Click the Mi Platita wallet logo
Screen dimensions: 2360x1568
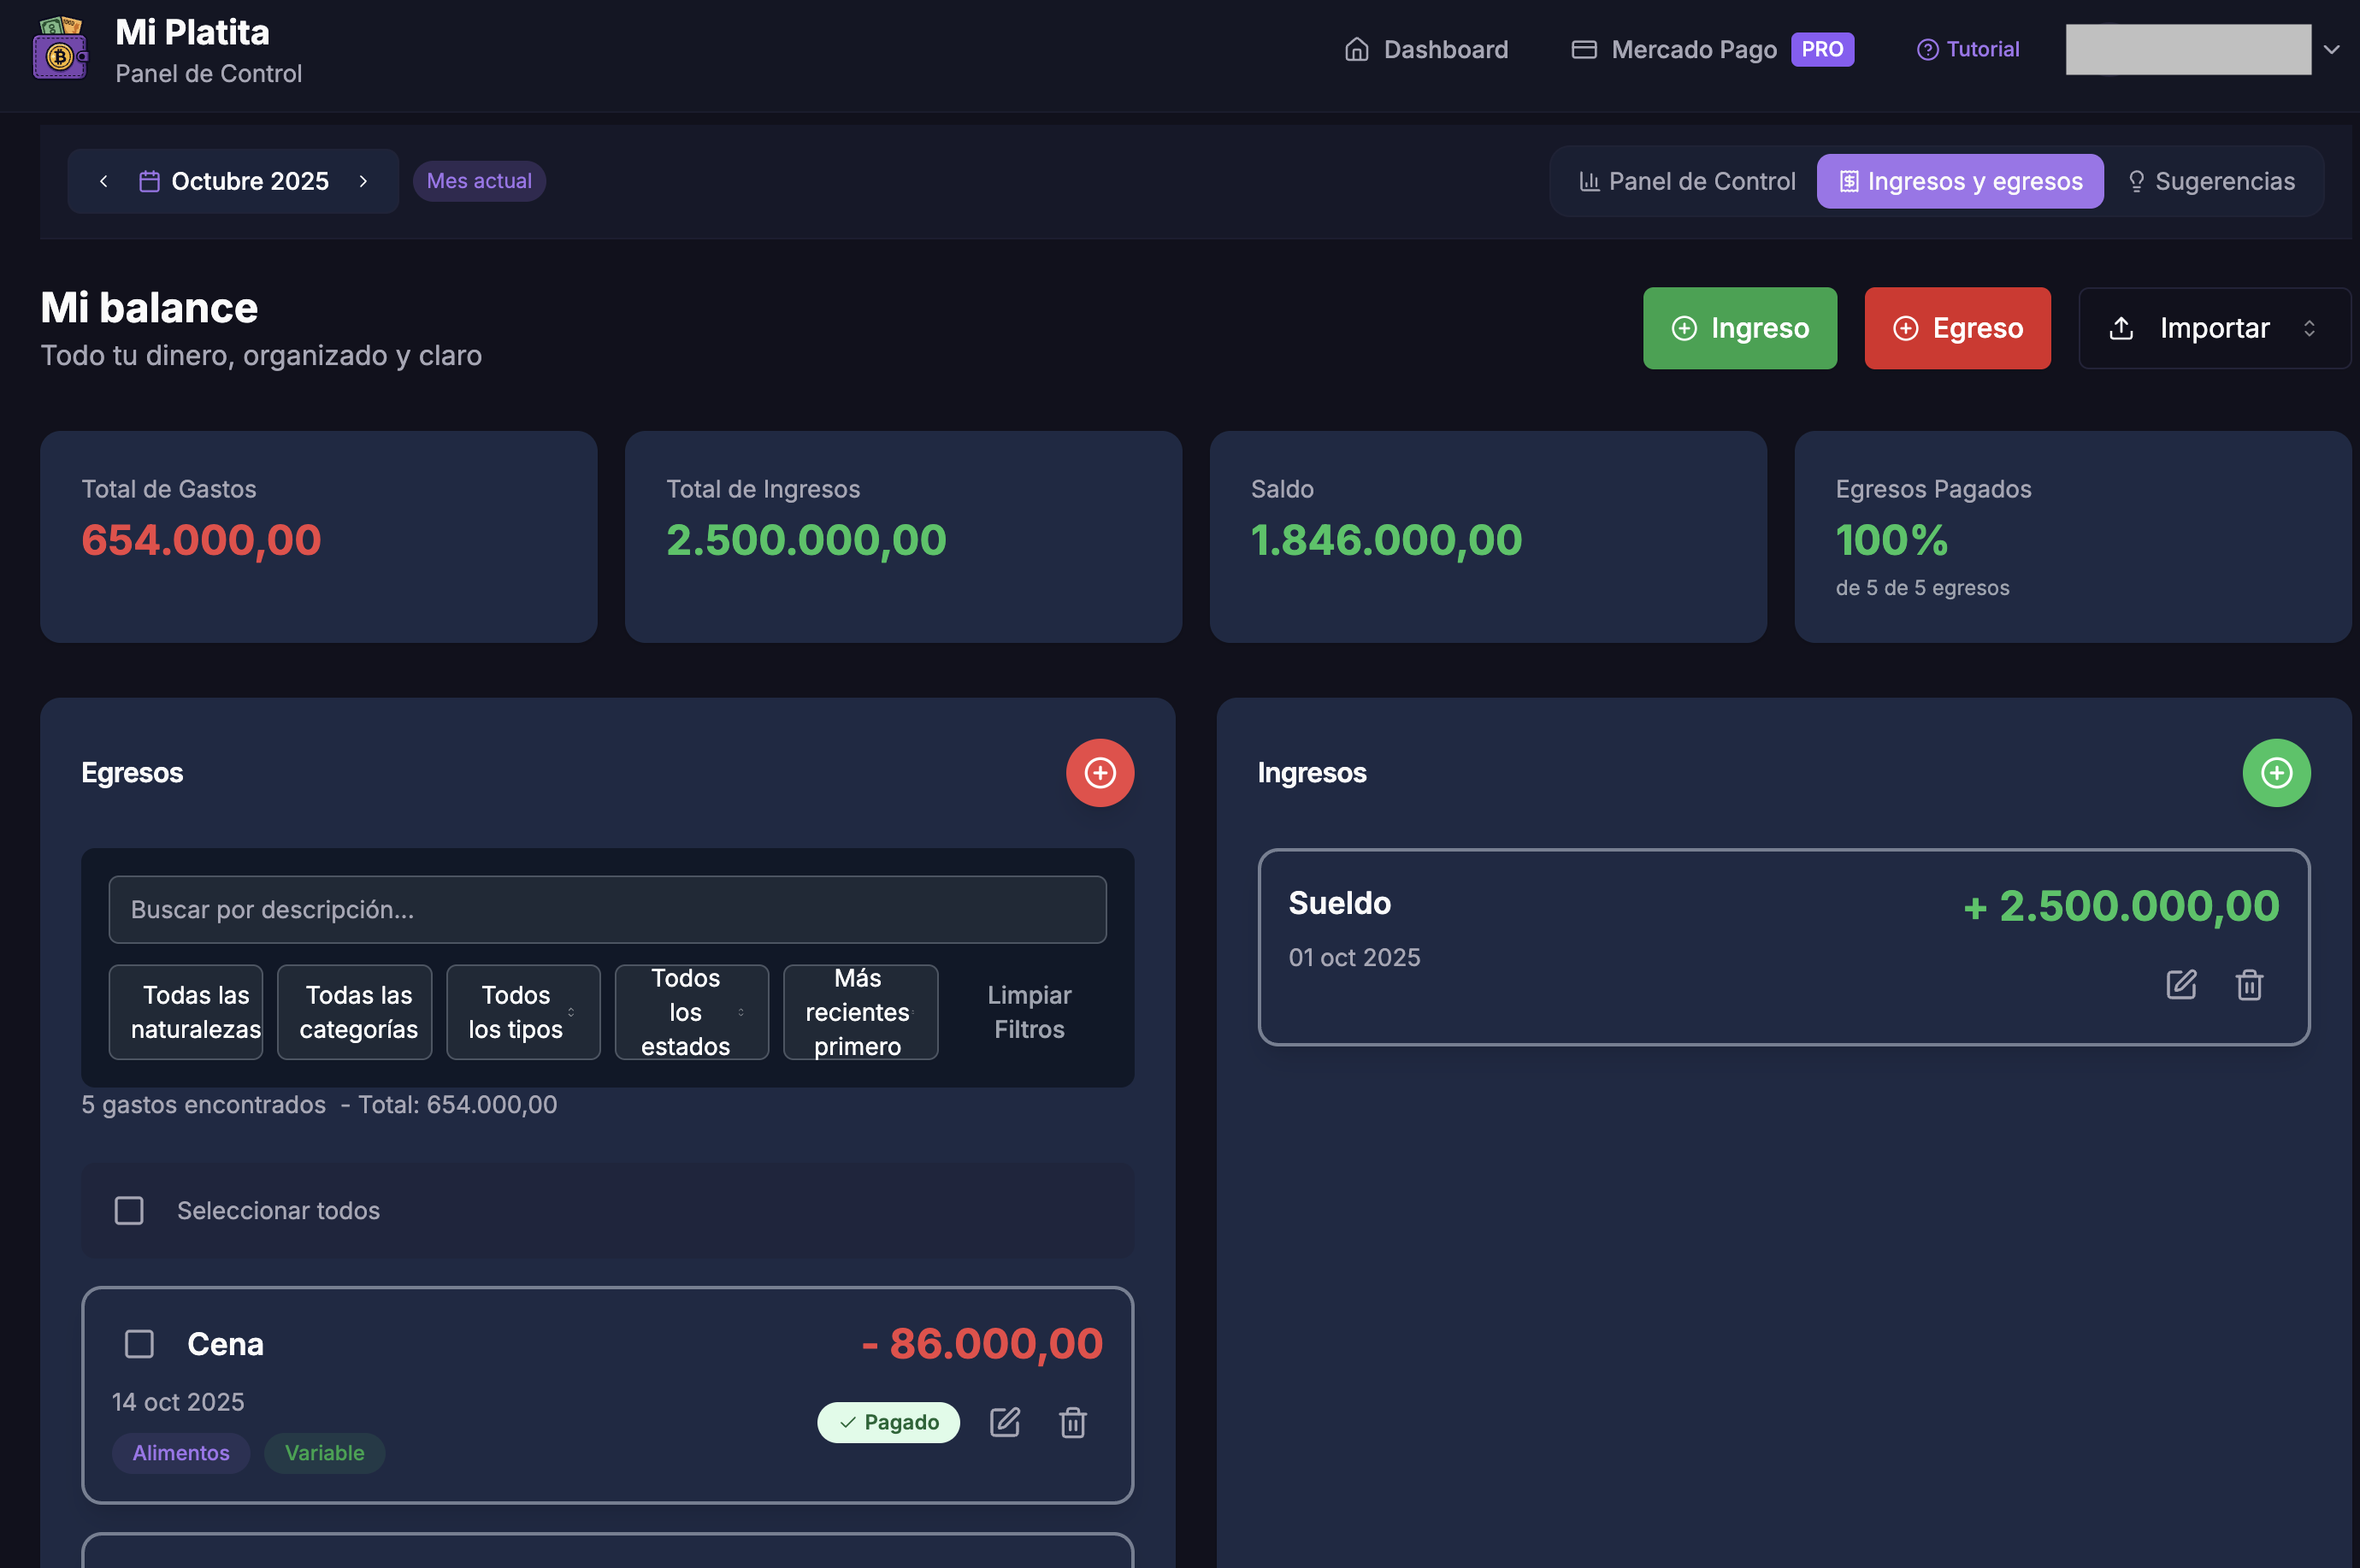click(60, 50)
